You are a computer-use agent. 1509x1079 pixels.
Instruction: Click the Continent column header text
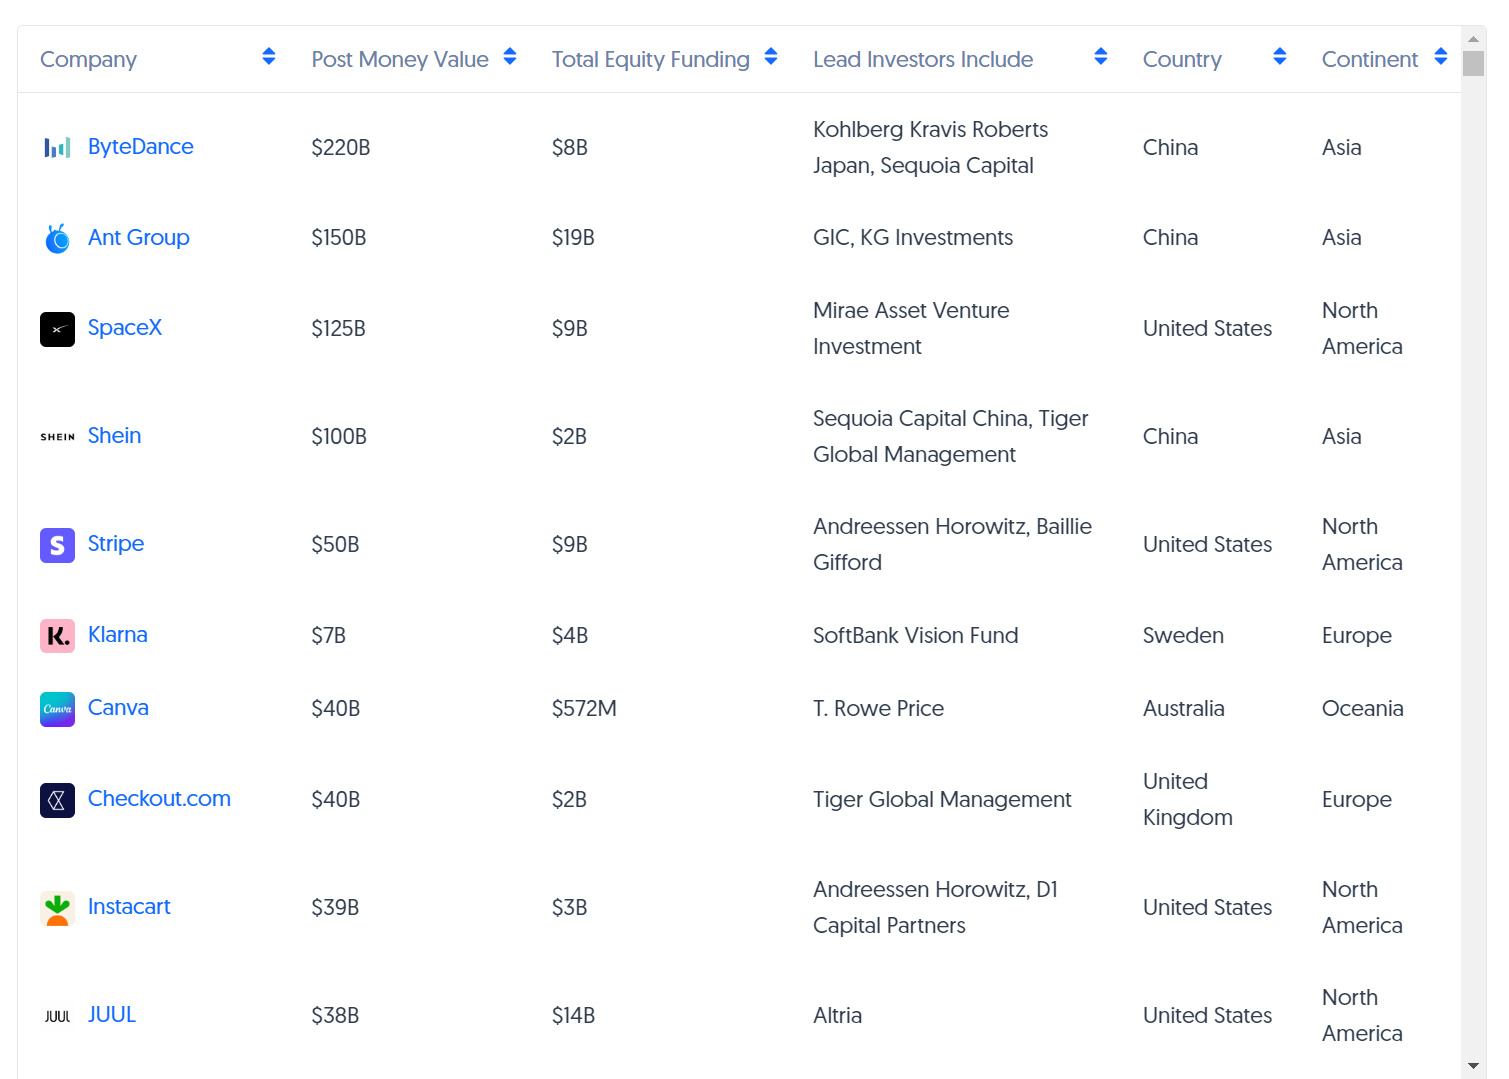tap(1370, 59)
